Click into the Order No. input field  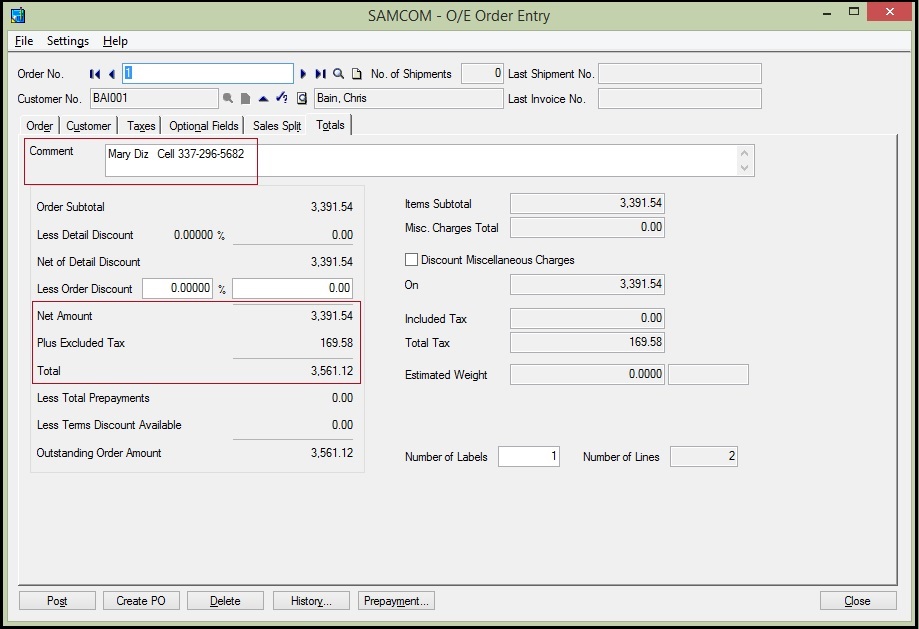(x=208, y=74)
